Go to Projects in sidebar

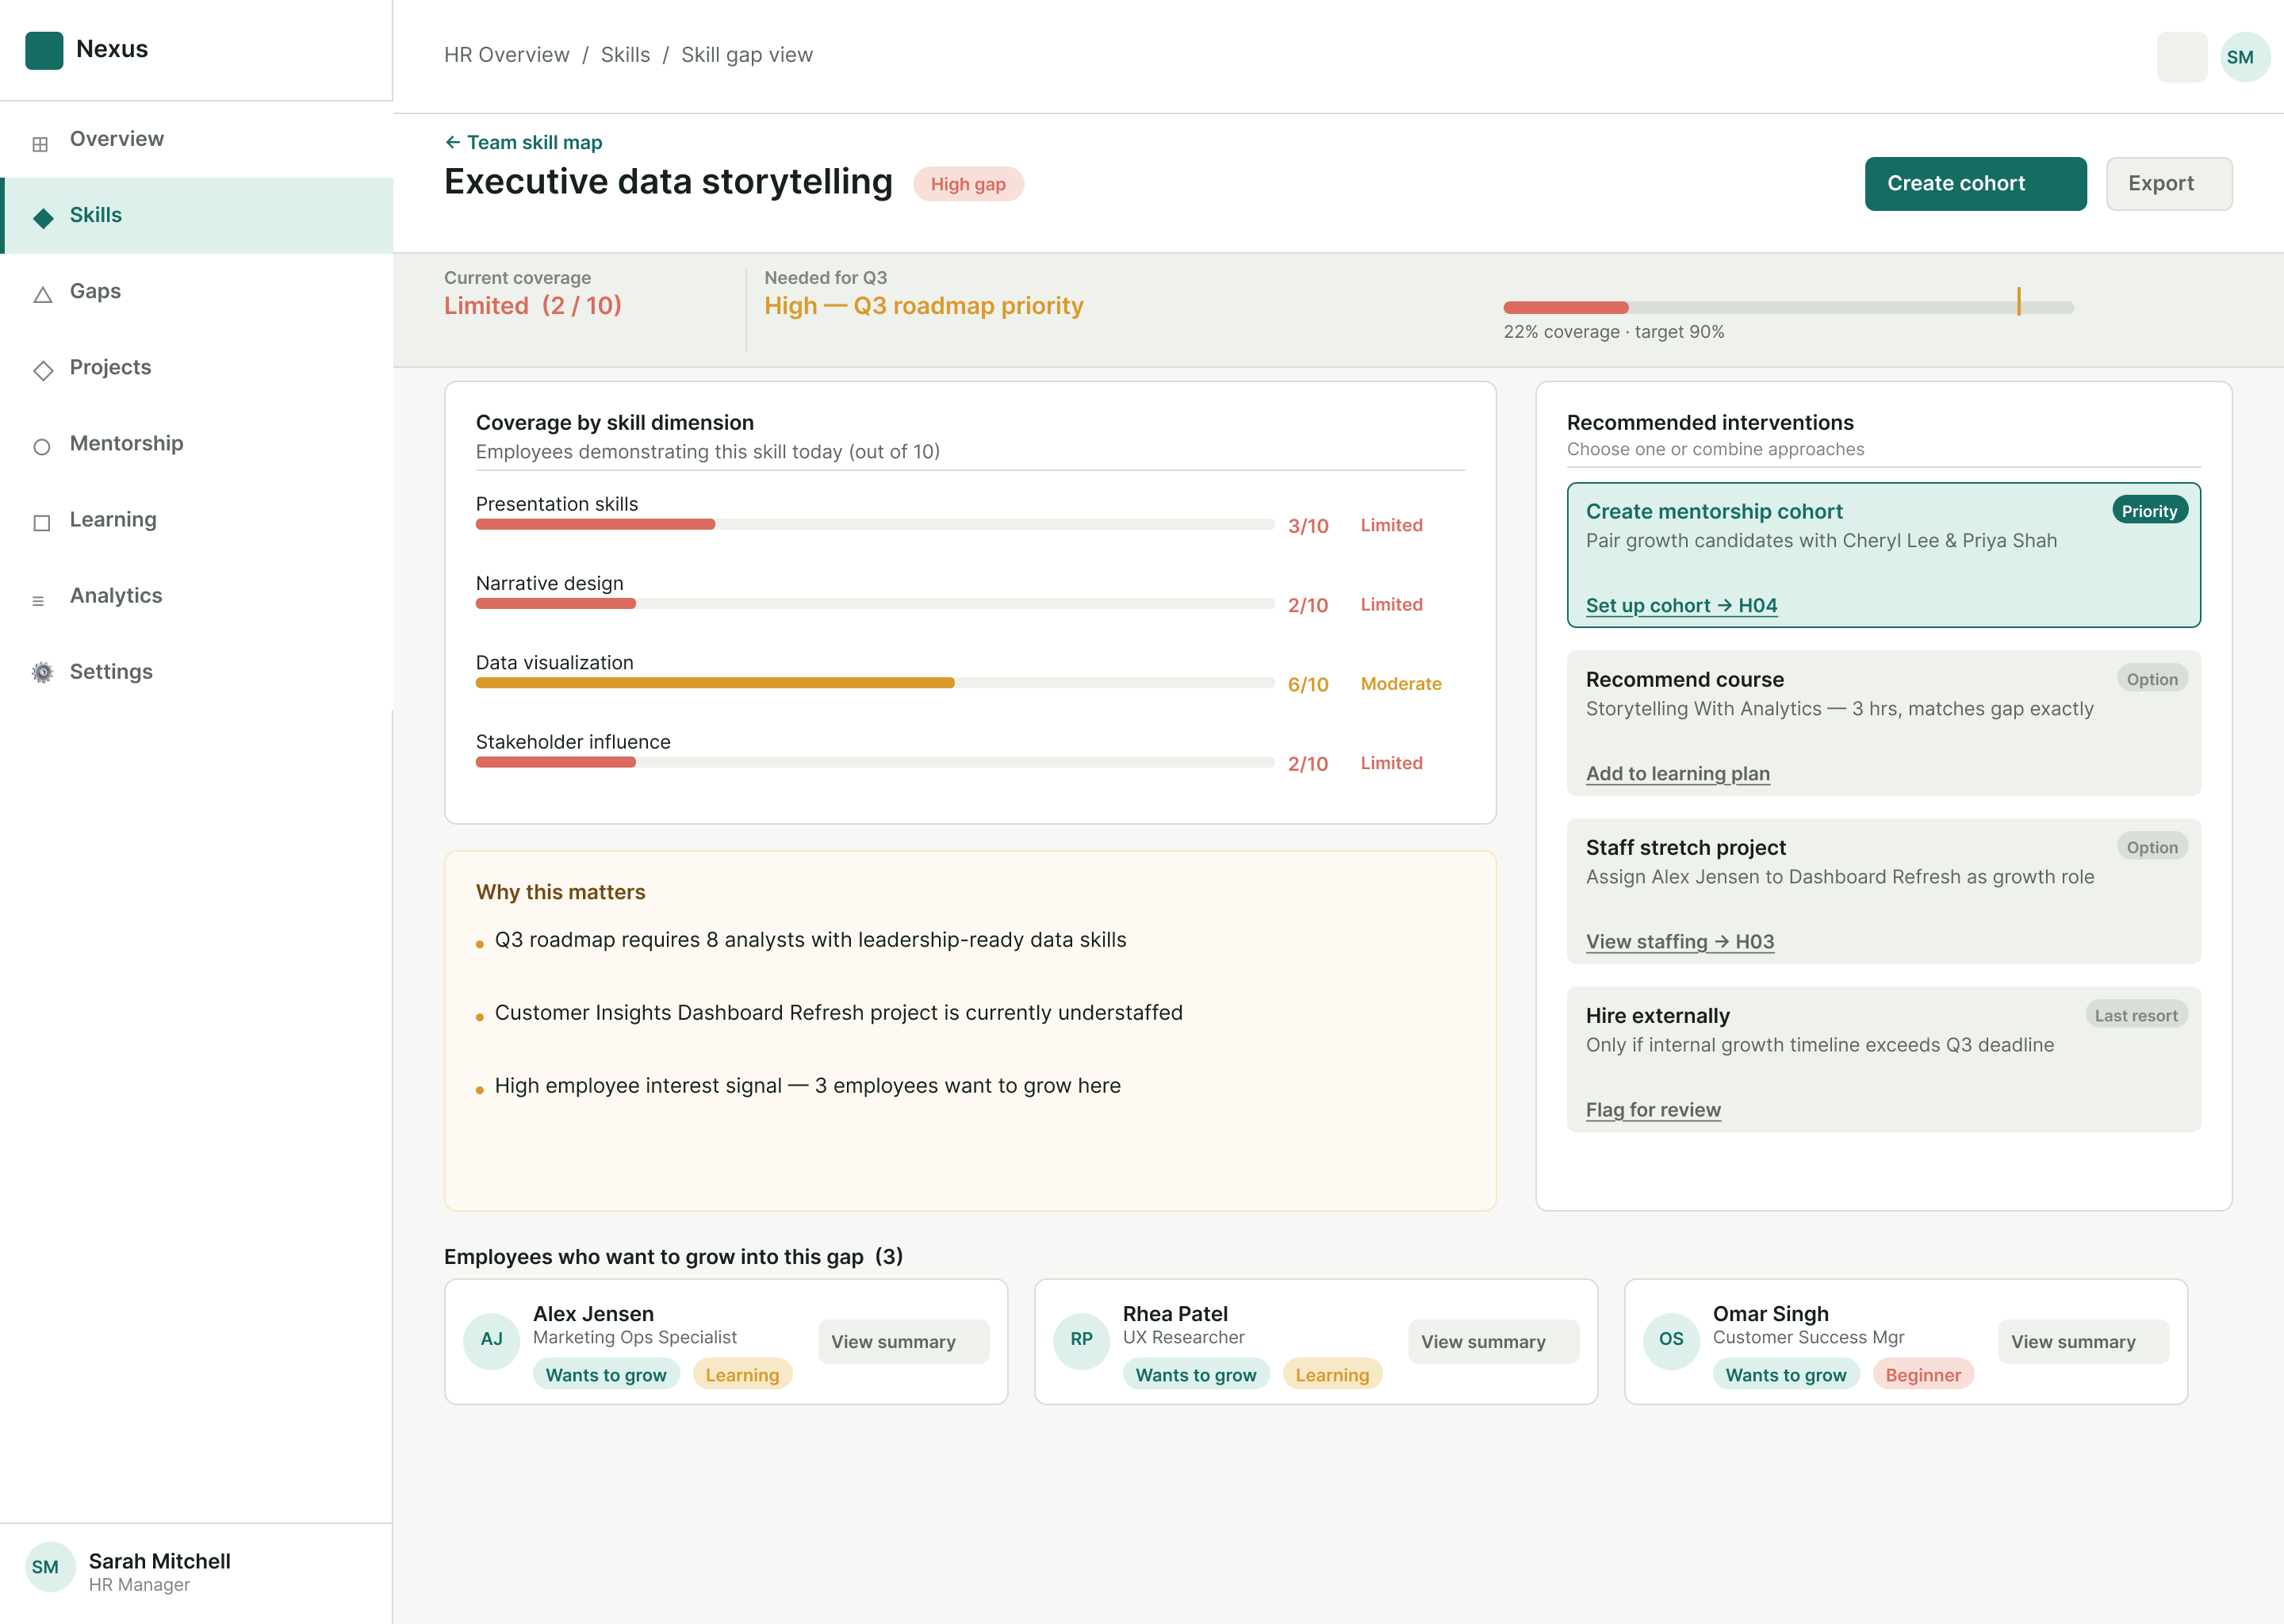pos(196,367)
